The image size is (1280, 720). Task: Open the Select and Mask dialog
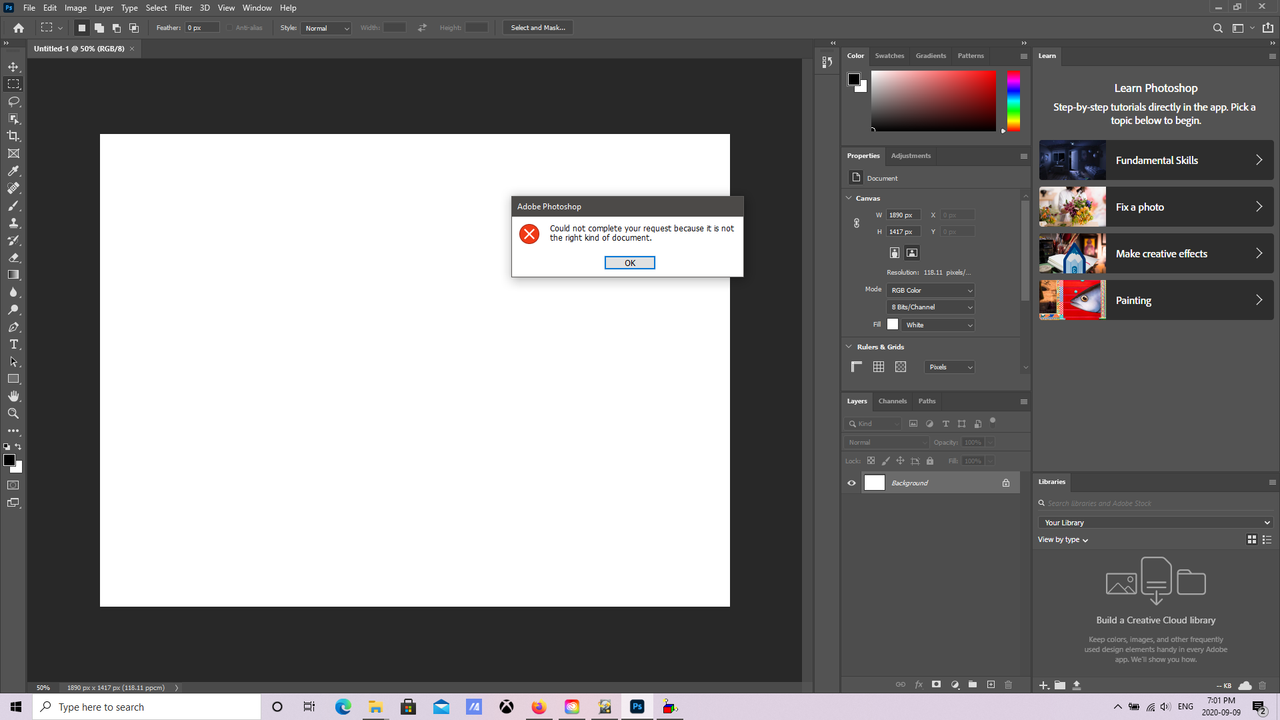(x=538, y=27)
